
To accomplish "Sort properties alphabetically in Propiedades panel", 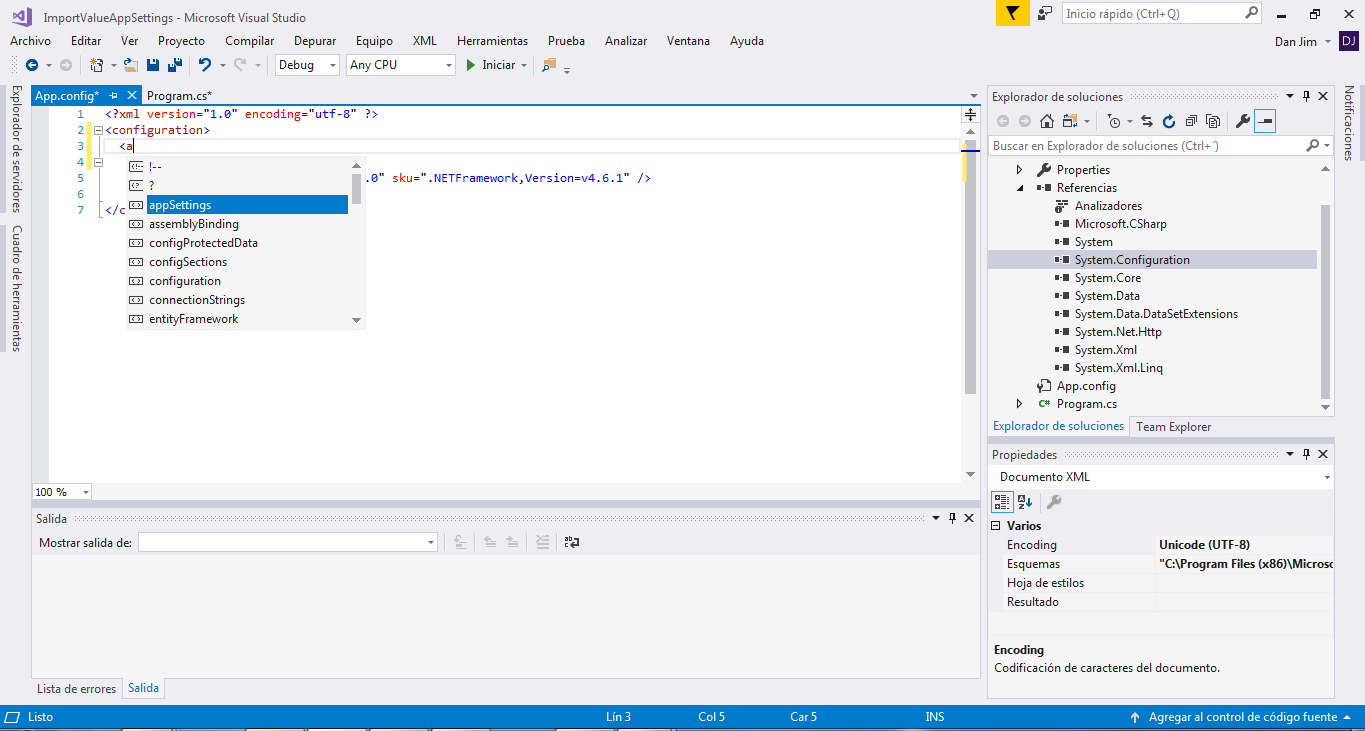I will [x=1025, y=502].
